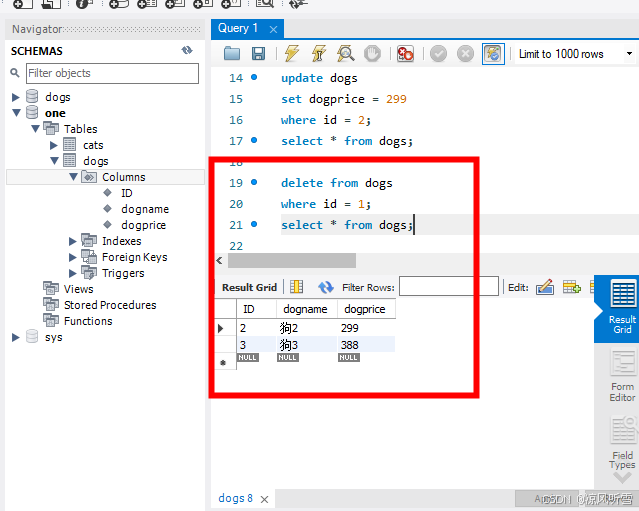The width and height of the screenshot is (639, 511).
Task: Select the cell with value 299
Action: pos(366,328)
